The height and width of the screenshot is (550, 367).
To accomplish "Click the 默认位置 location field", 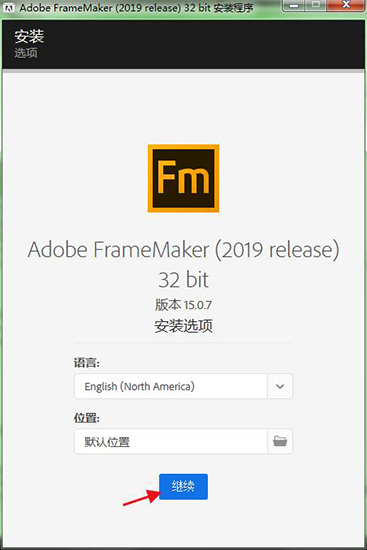I will (x=171, y=441).
